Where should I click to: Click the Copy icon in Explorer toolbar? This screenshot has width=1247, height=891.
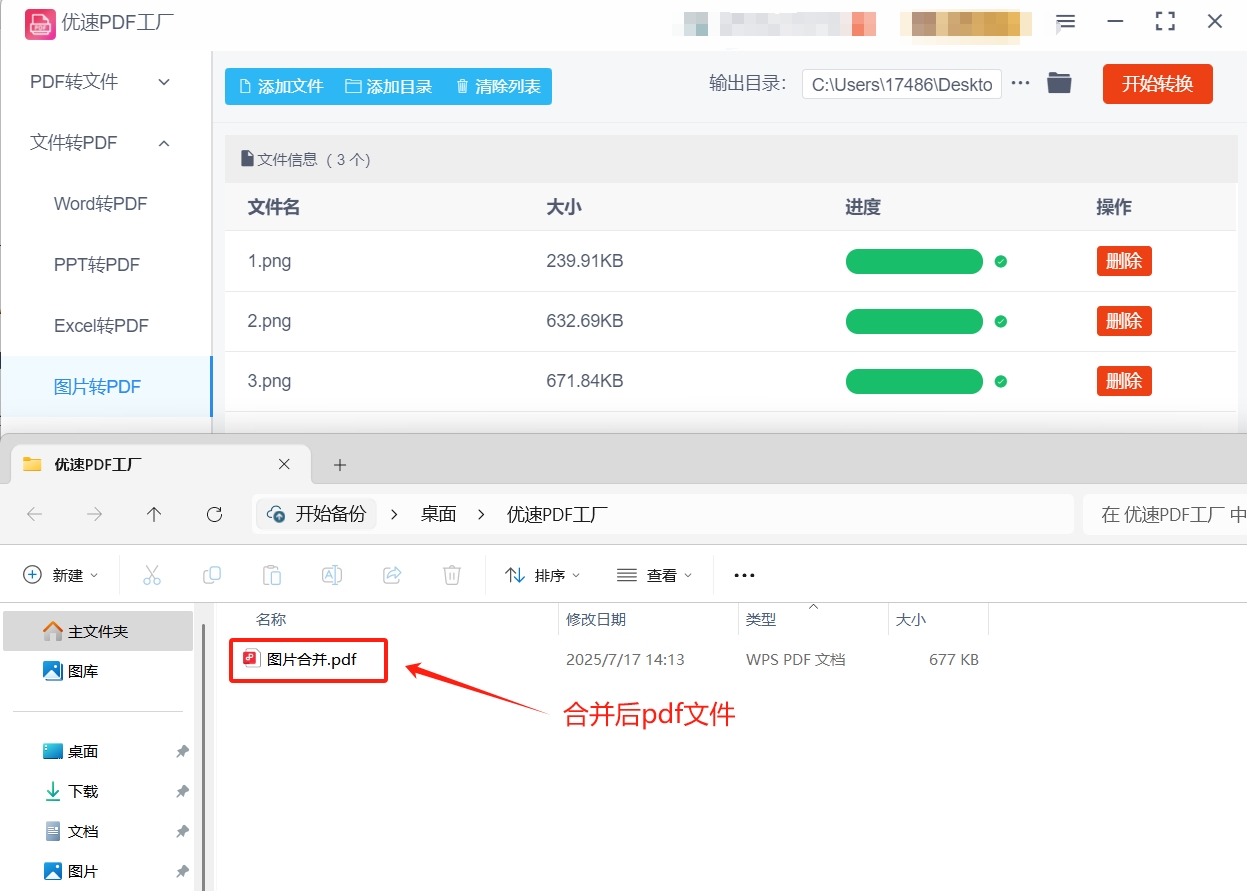click(211, 574)
